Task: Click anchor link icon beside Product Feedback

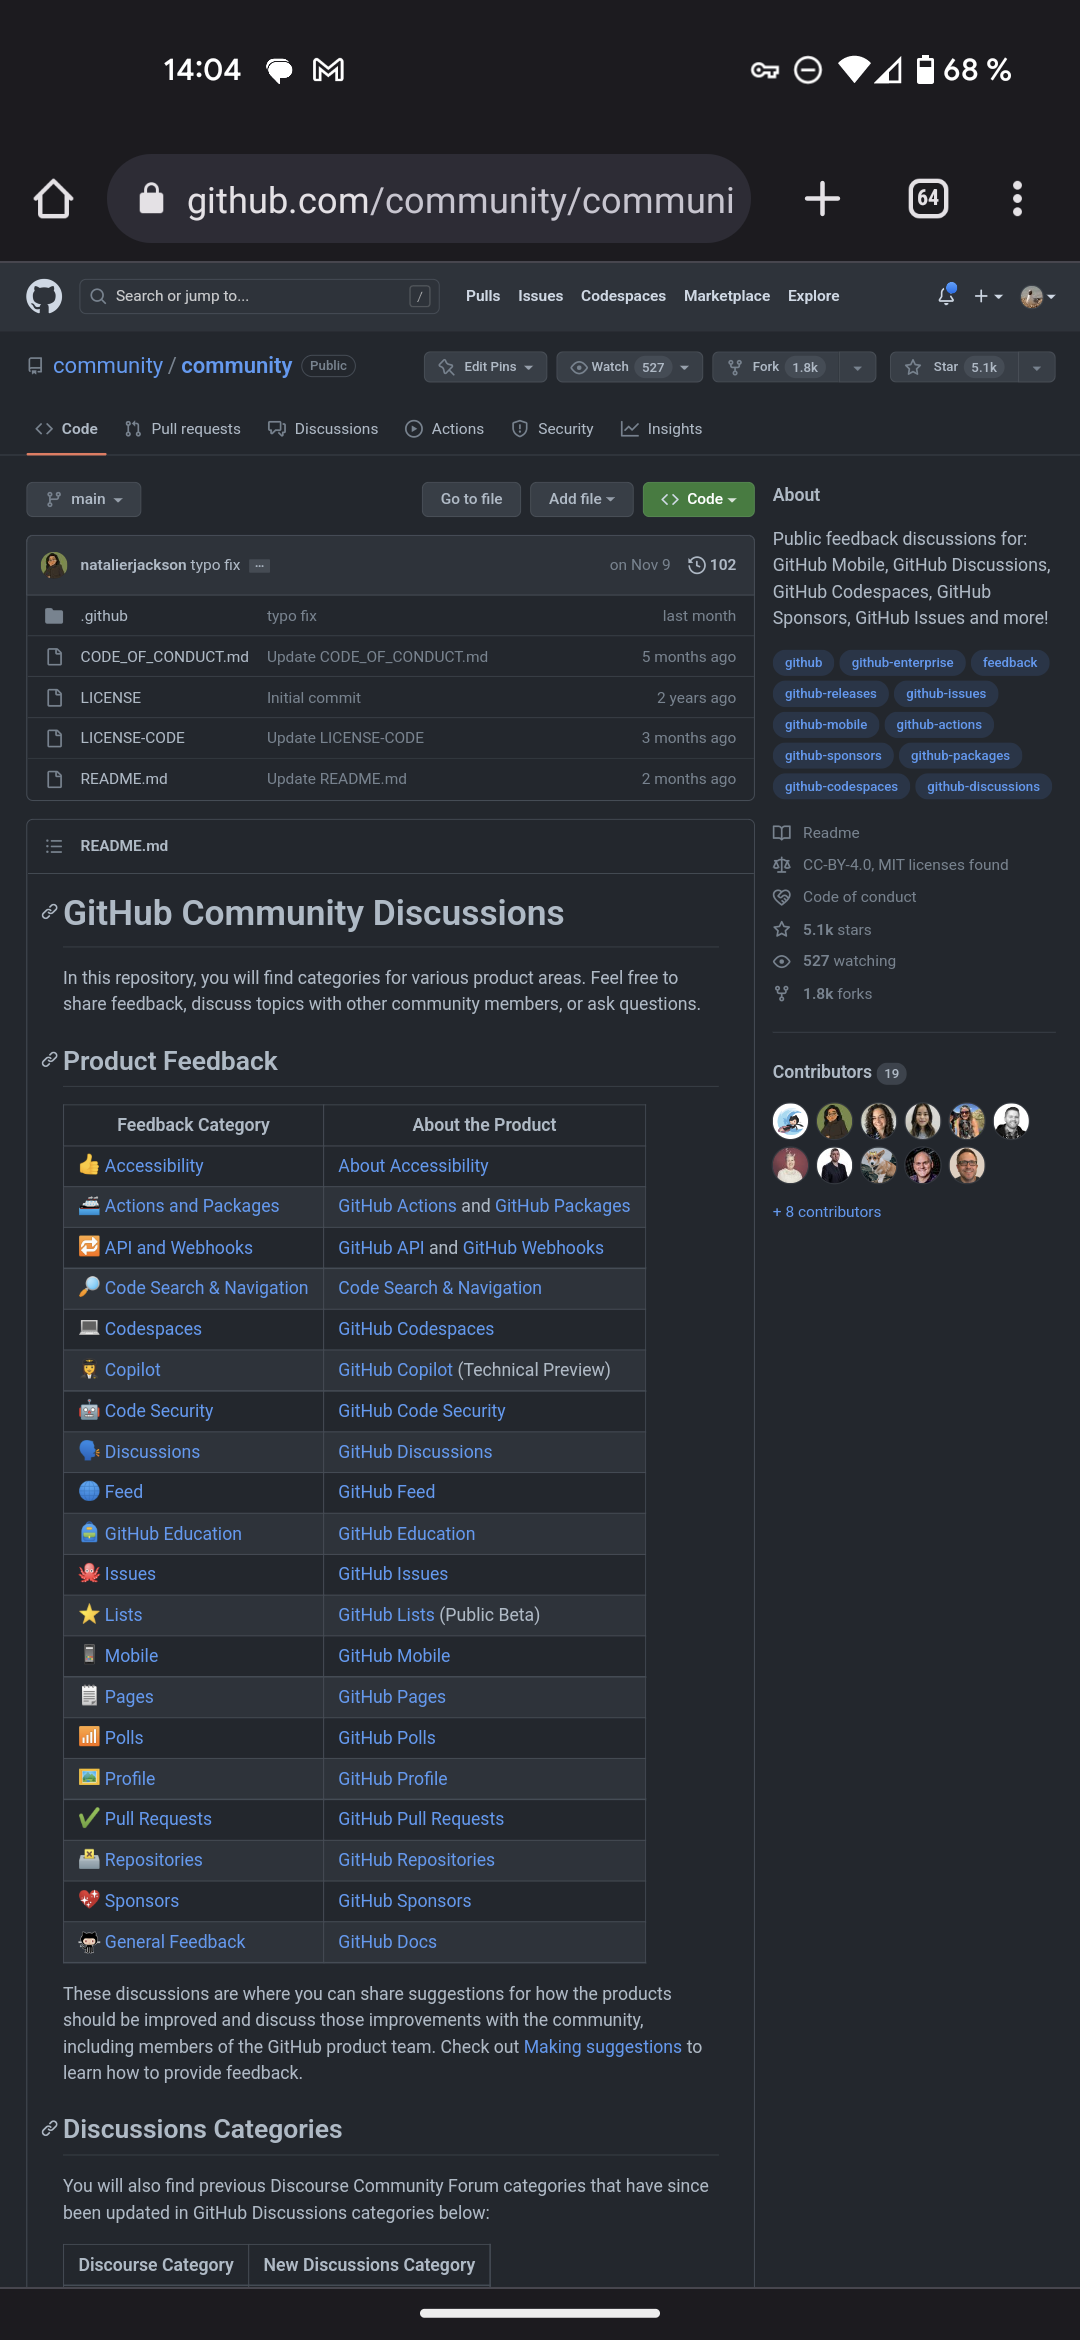Action: [49, 1060]
